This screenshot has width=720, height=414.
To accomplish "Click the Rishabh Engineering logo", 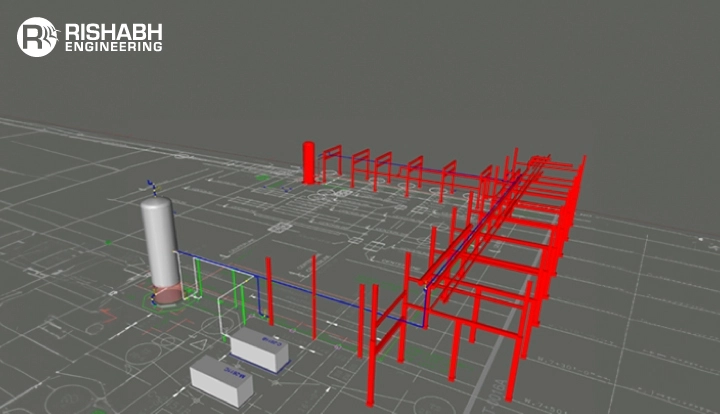I will tap(90, 37).
